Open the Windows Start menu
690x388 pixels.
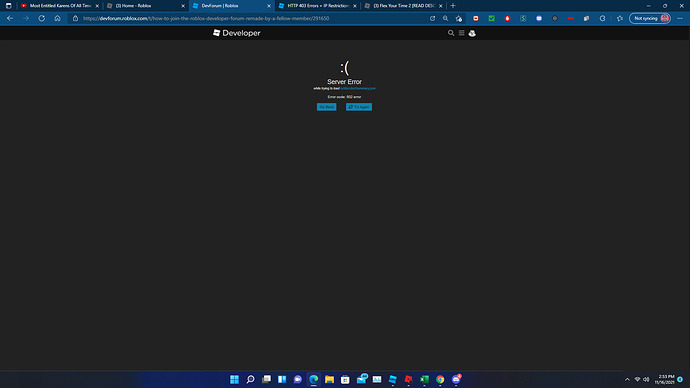[235, 379]
